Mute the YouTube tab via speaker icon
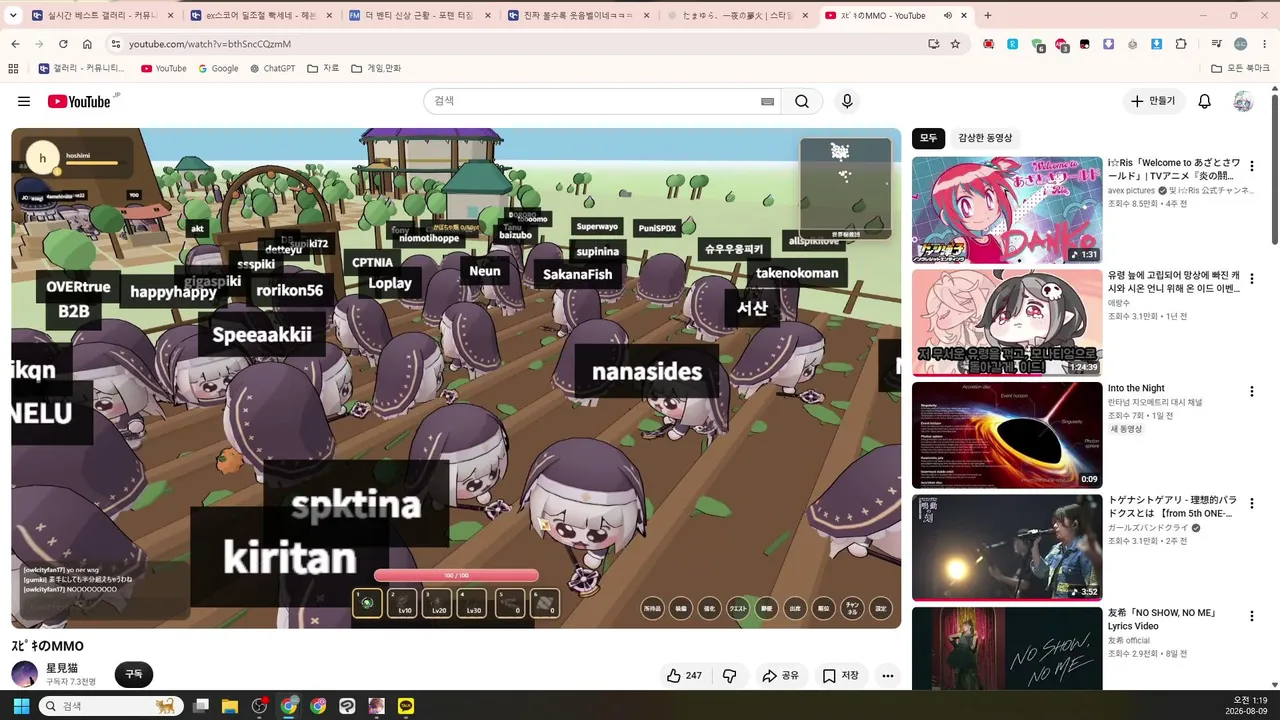This screenshot has height=720, width=1280. pos(947,16)
